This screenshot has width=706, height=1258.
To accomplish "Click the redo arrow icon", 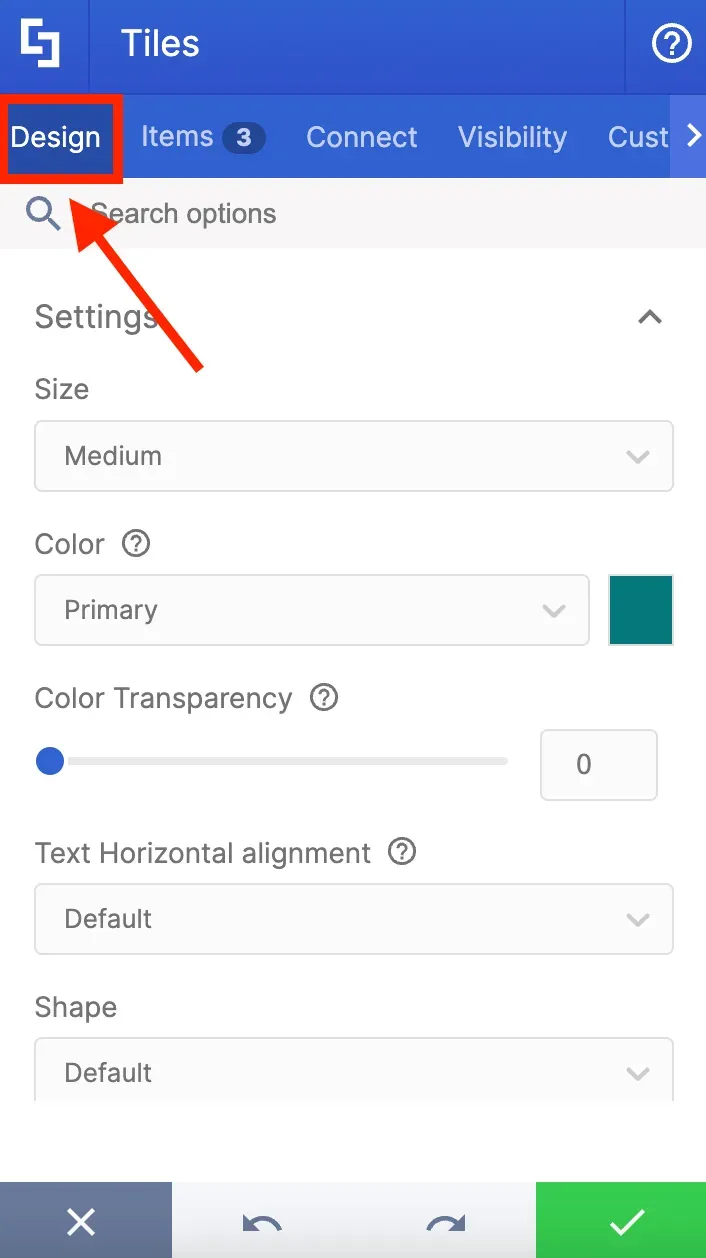I will pyautogui.click(x=446, y=1222).
